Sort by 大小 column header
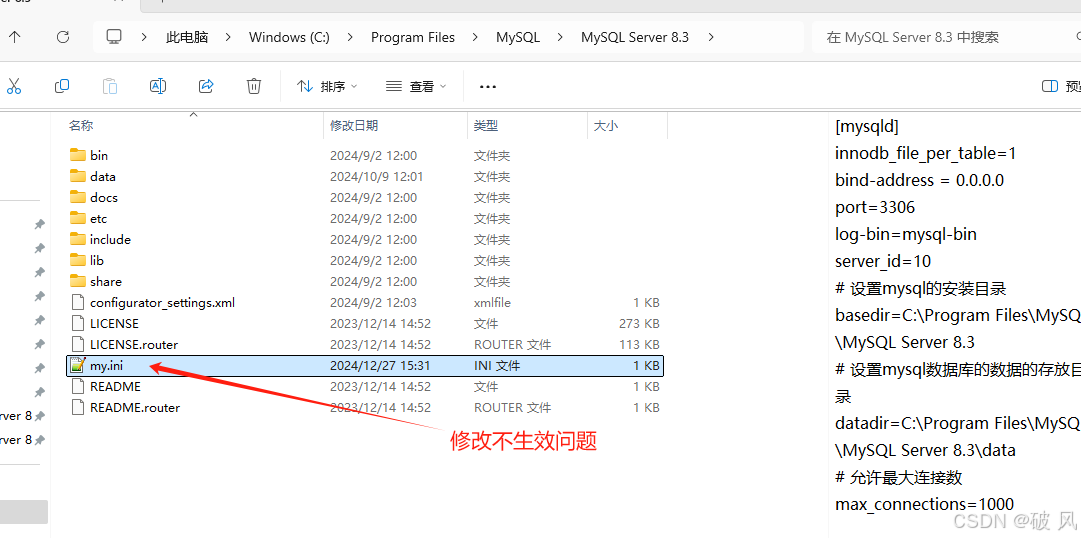The image size is (1081, 538). point(606,126)
